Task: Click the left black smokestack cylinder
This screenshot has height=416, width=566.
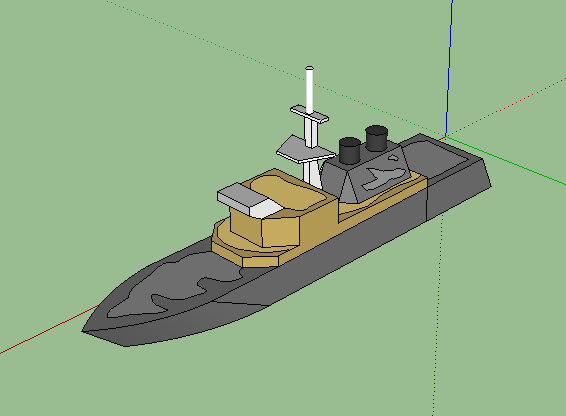Action: pyautogui.click(x=350, y=151)
